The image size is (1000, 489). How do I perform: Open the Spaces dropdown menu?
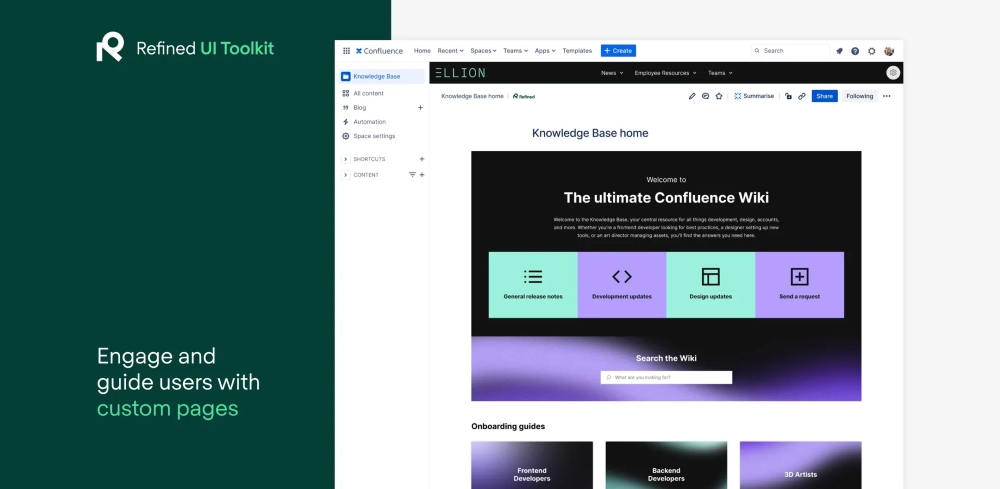483,51
